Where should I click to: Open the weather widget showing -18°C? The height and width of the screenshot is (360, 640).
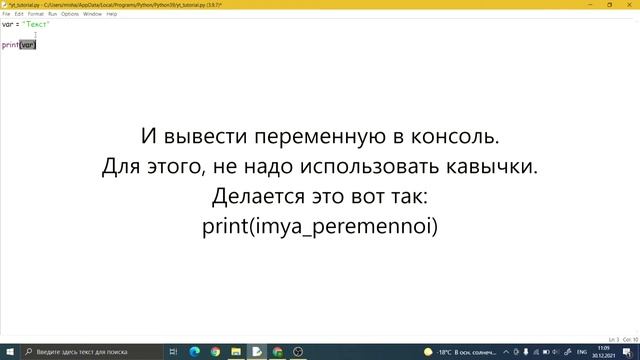click(x=460, y=352)
